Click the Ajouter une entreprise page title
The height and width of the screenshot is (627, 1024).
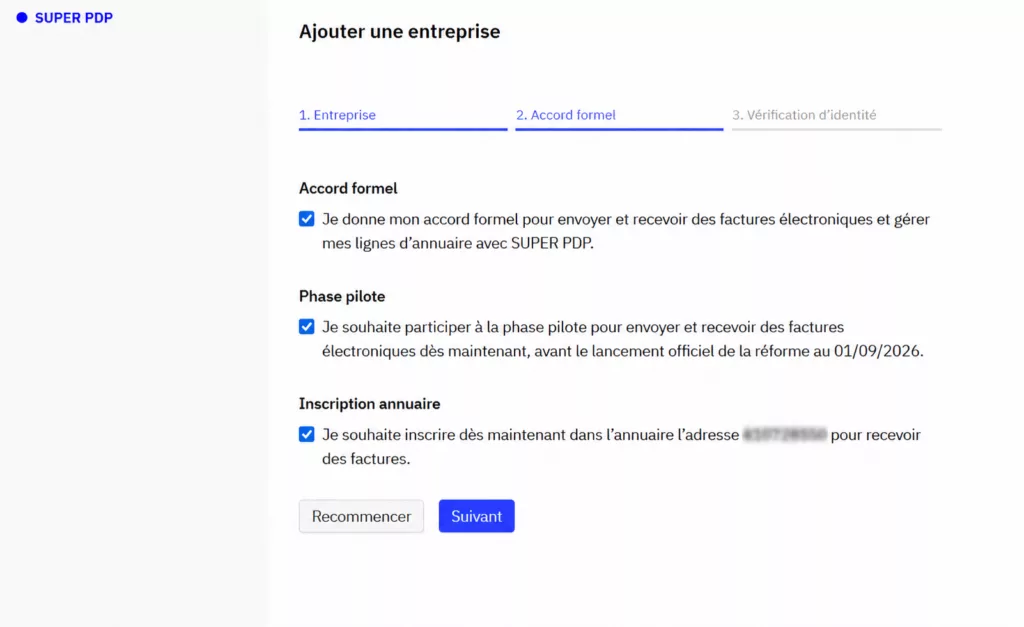(399, 31)
